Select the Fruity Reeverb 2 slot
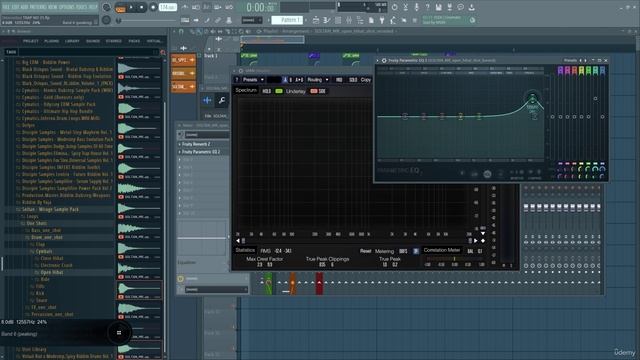 click(x=203, y=144)
